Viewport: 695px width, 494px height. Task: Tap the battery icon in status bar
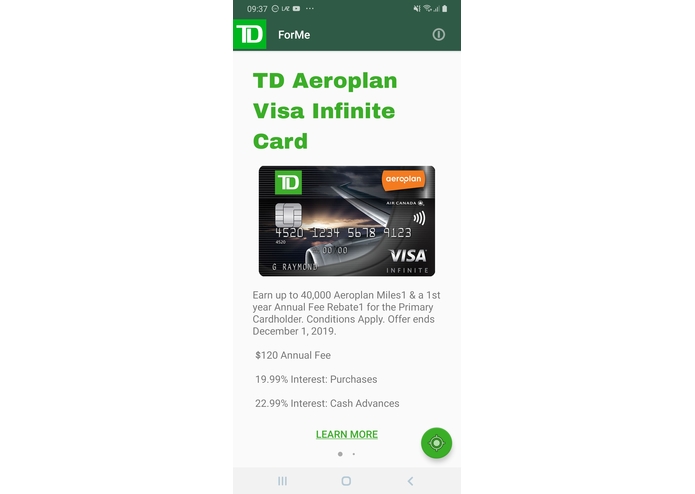click(445, 8)
